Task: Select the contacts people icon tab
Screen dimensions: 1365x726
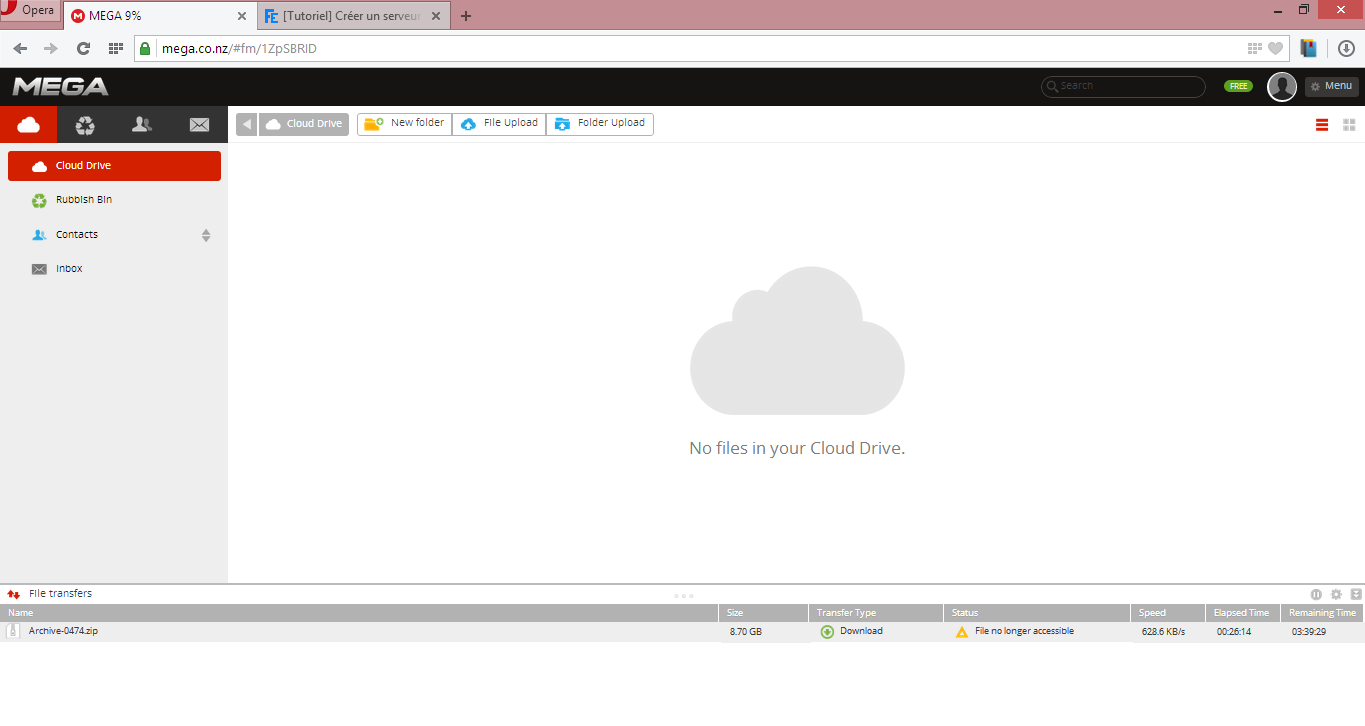Action: click(142, 124)
